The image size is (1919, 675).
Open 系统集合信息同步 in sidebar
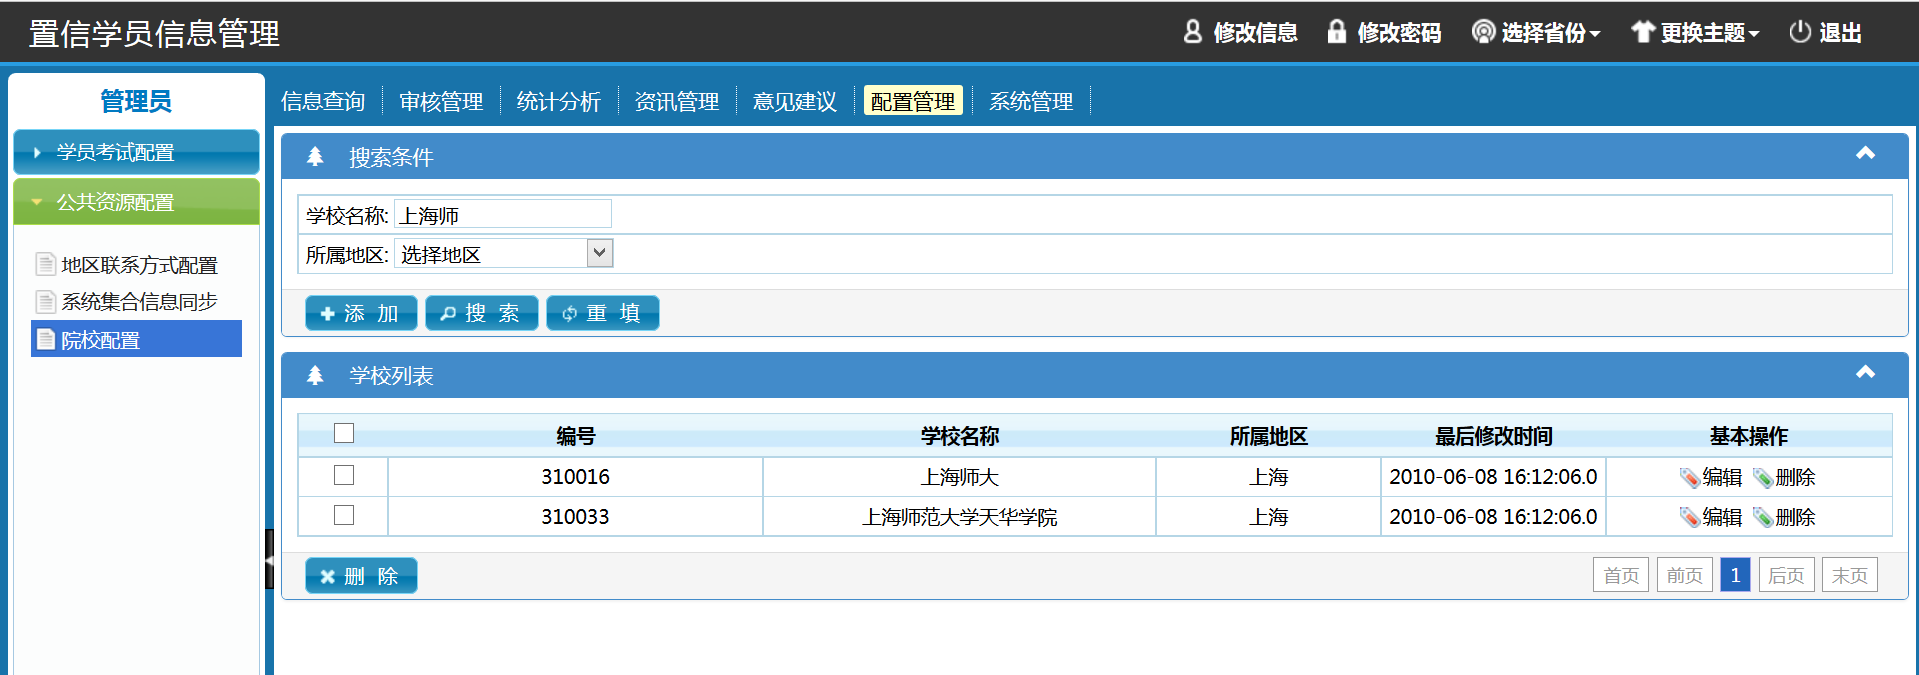(139, 302)
